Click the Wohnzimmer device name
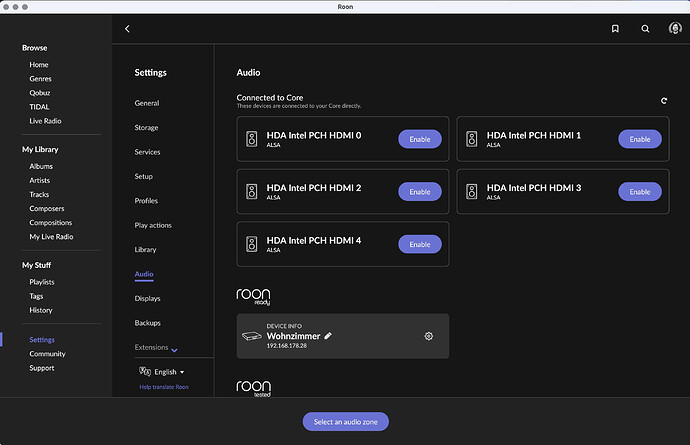The width and height of the screenshot is (690, 445). coord(294,336)
